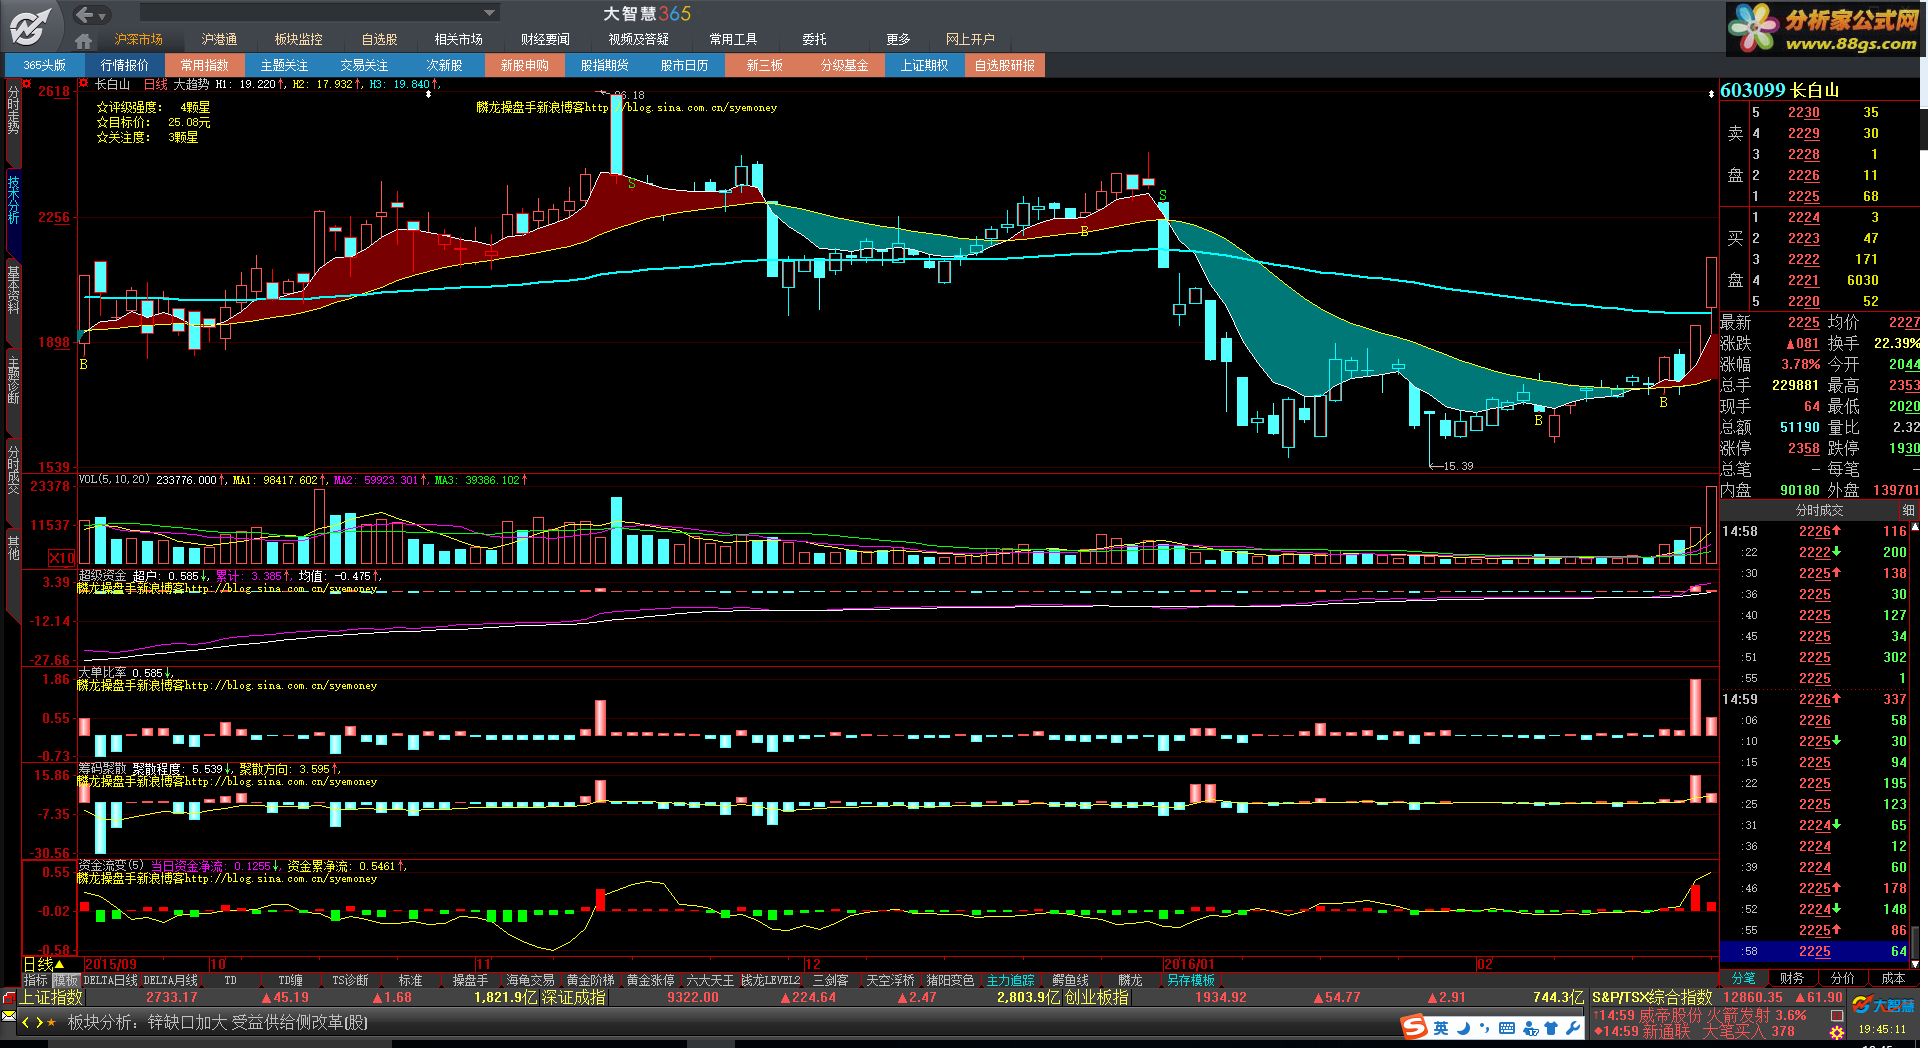Open the back-history dropdown arrow
Image resolution: width=1928 pixels, height=1048 pixels.
point(103,16)
